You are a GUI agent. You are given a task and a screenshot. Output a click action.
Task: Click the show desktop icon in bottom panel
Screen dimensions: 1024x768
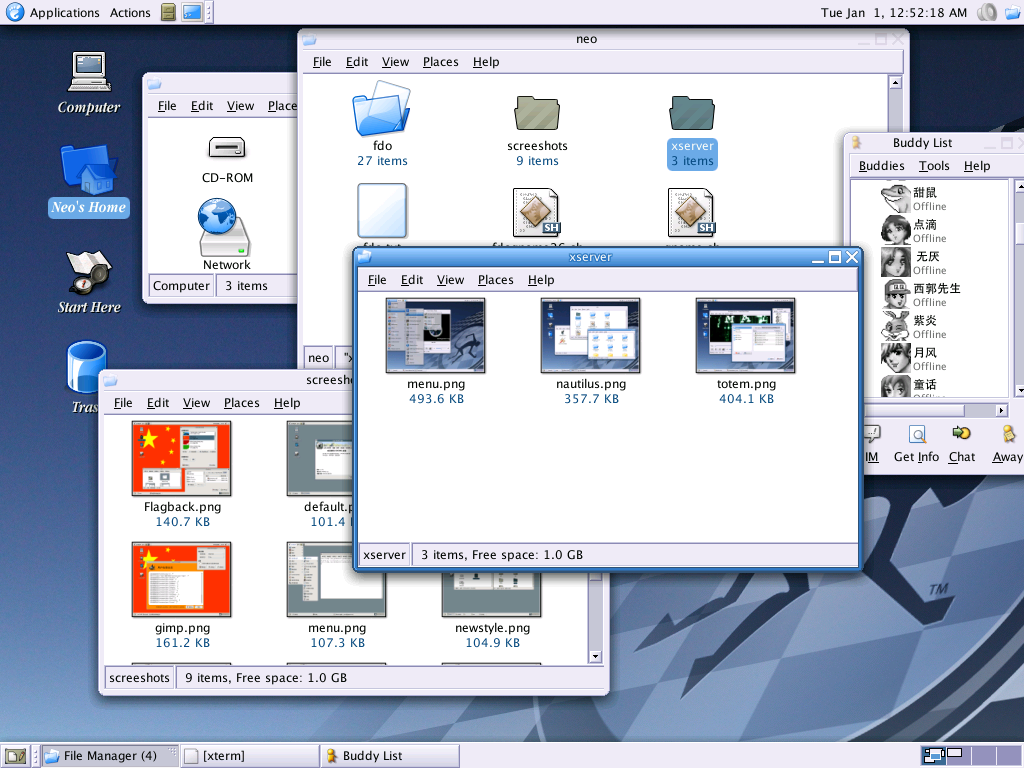pos(16,756)
